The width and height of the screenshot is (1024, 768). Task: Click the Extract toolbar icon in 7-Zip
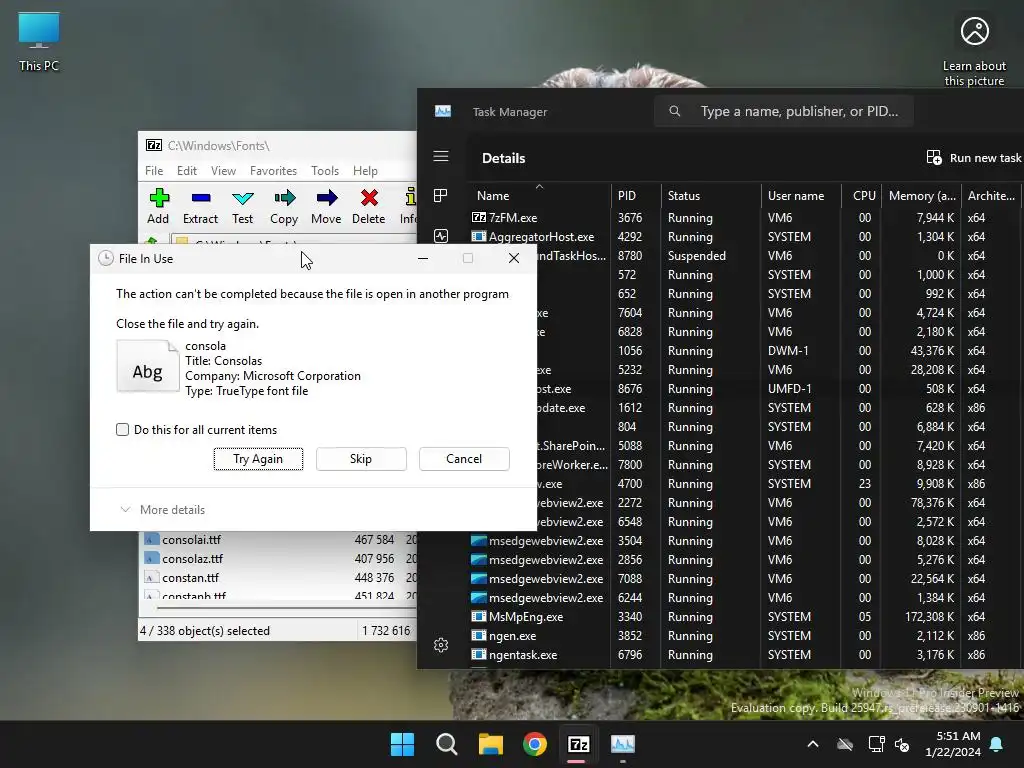[200, 198]
